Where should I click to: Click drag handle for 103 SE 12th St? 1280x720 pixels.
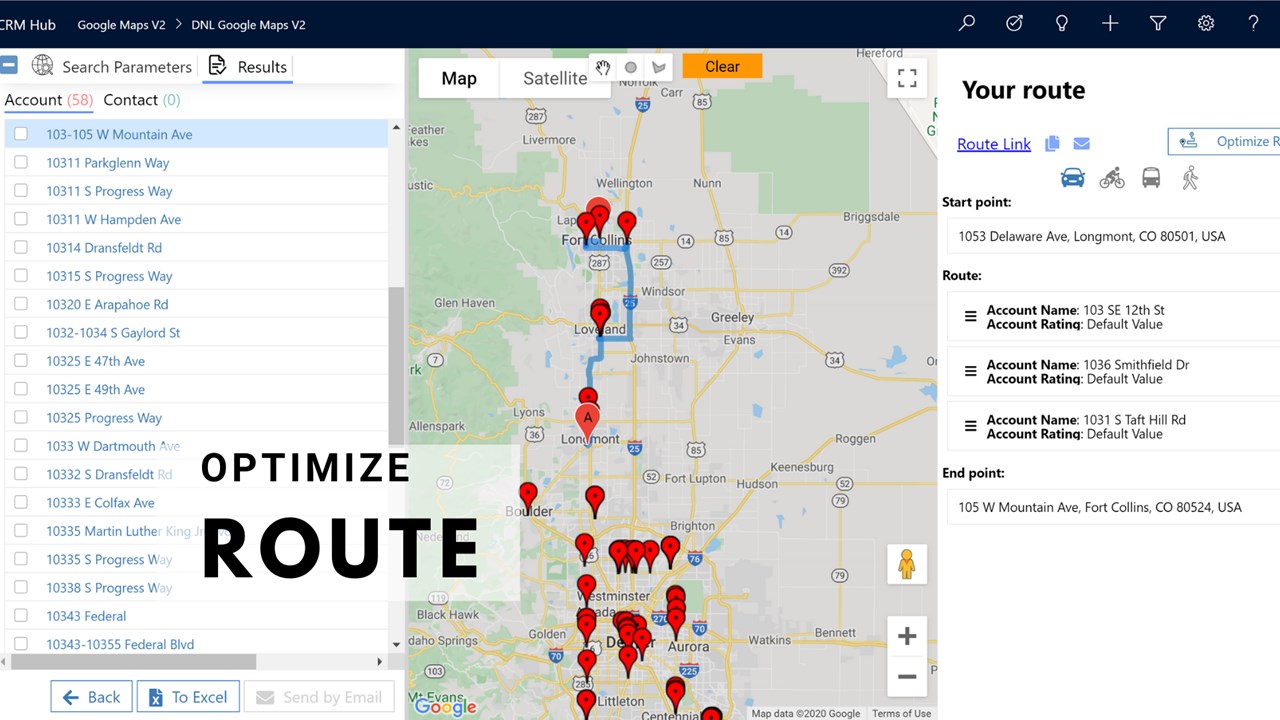pyautogui.click(x=970, y=316)
